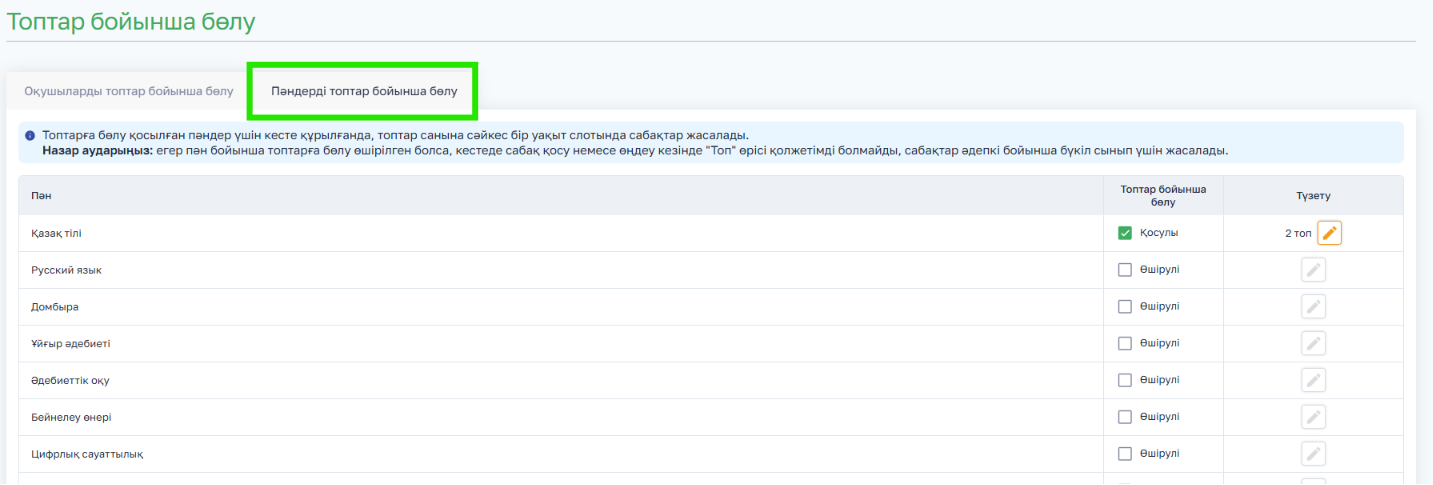Click the Түзету column header

[1313, 196]
